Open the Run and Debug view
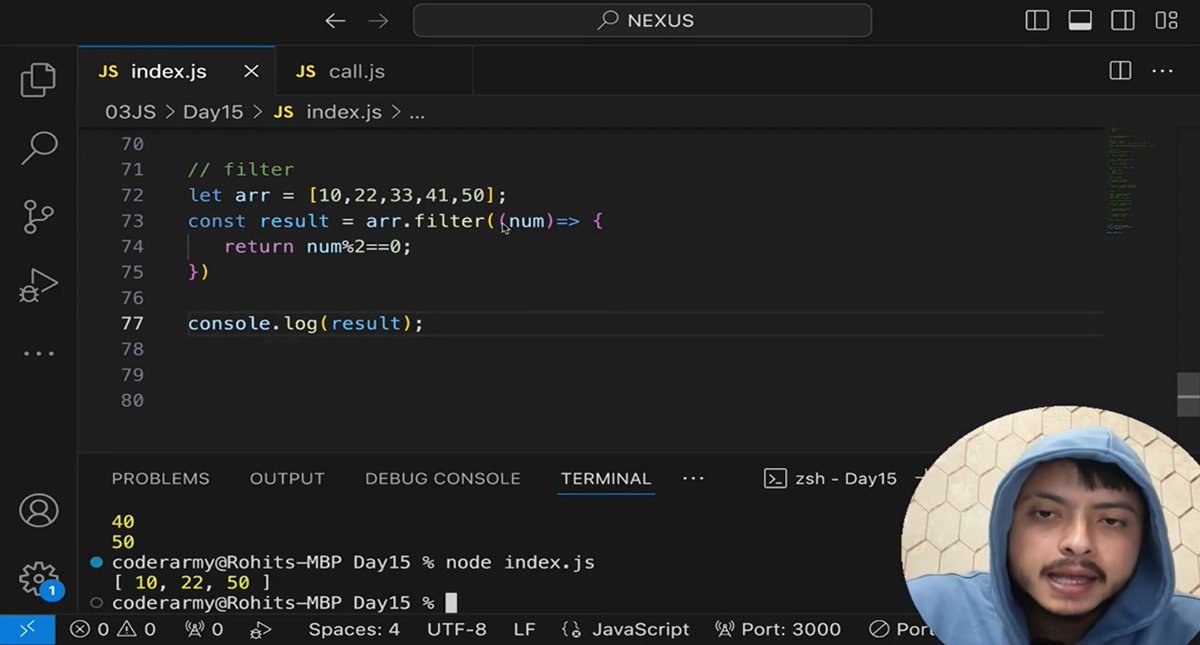The image size is (1200, 645). pos(38,286)
